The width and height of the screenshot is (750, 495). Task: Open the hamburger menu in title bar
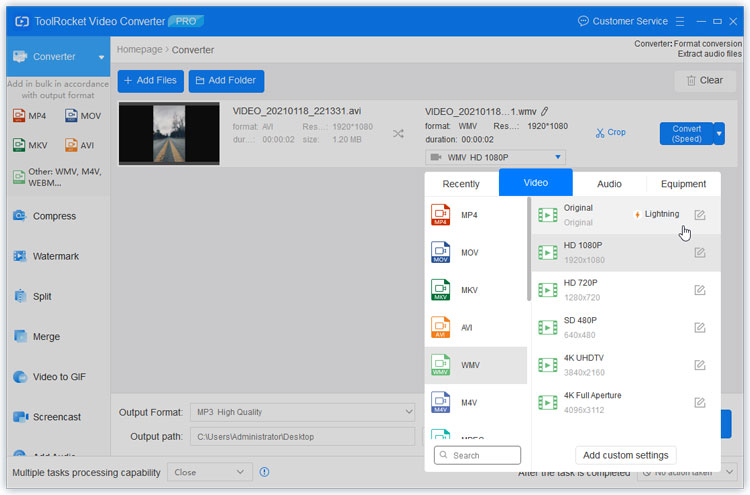click(x=680, y=22)
